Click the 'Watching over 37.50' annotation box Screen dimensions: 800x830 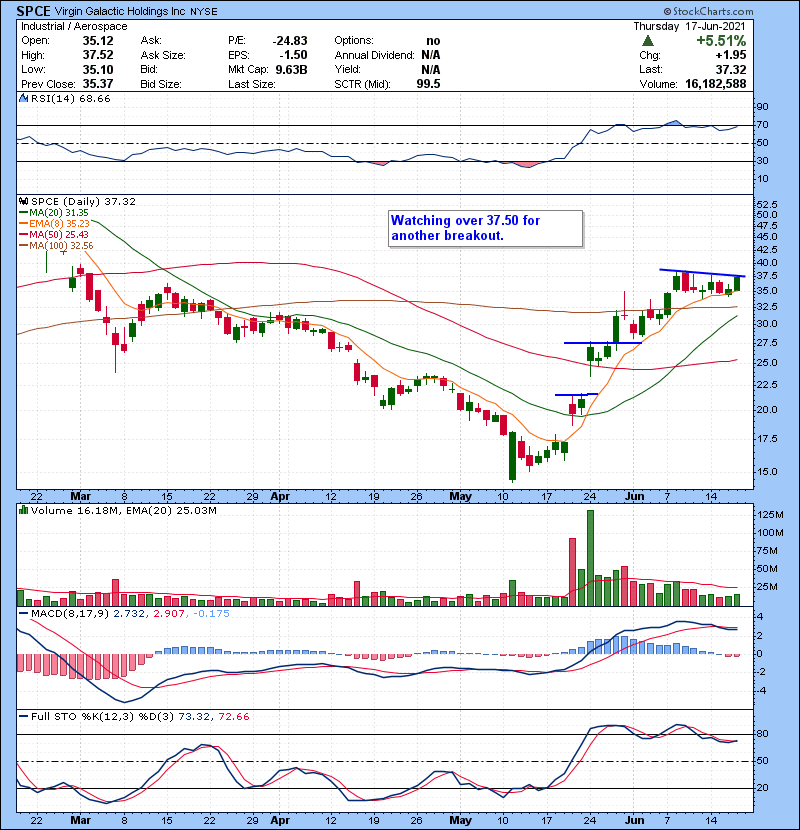486,228
